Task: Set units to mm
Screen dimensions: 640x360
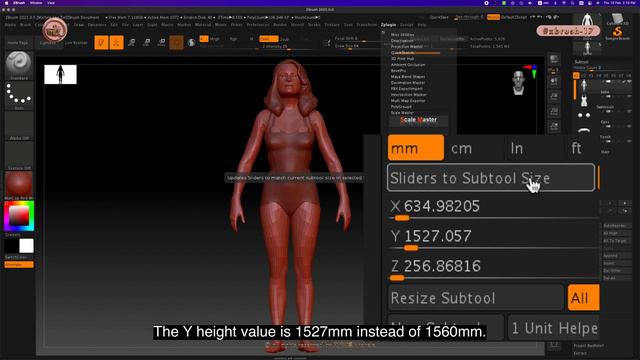Action: click(416, 148)
